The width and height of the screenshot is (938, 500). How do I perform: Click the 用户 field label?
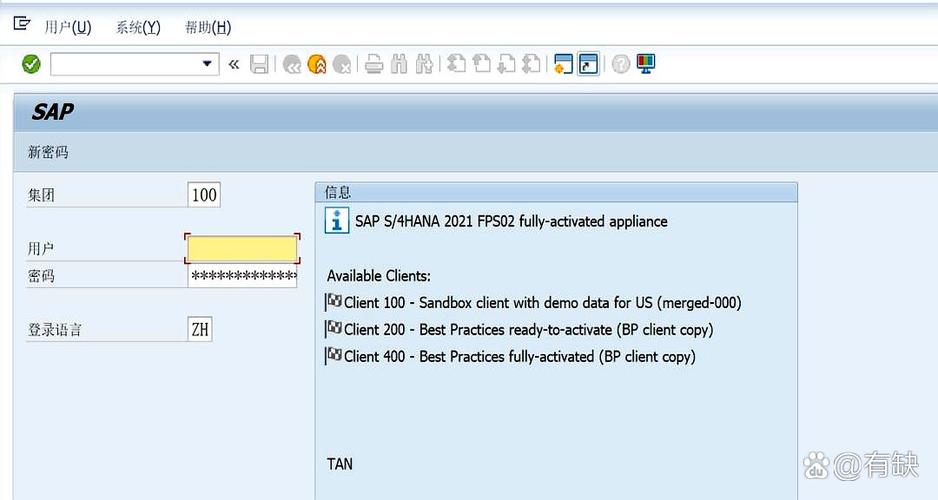41,249
